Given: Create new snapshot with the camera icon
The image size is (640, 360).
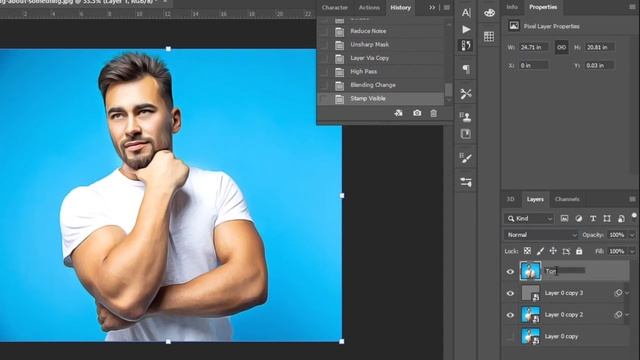Looking at the screenshot, I should click(x=417, y=113).
